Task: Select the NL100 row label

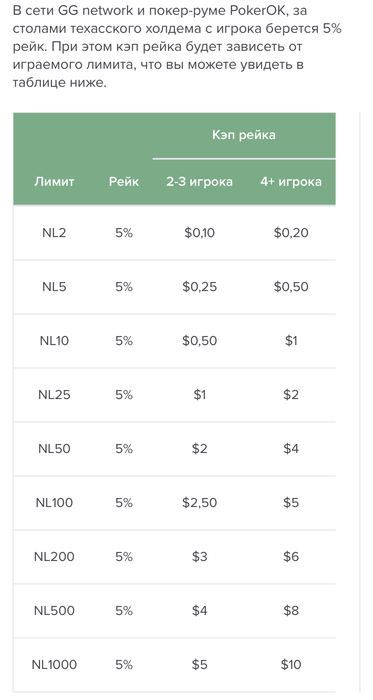Action: coord(54,503)
